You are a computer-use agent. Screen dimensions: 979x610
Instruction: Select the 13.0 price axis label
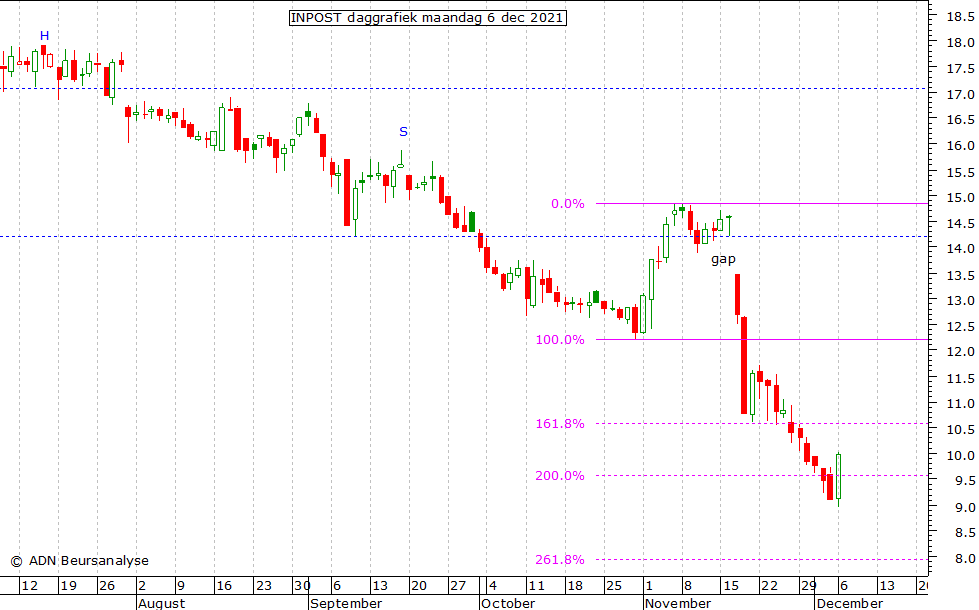[960, 300]
